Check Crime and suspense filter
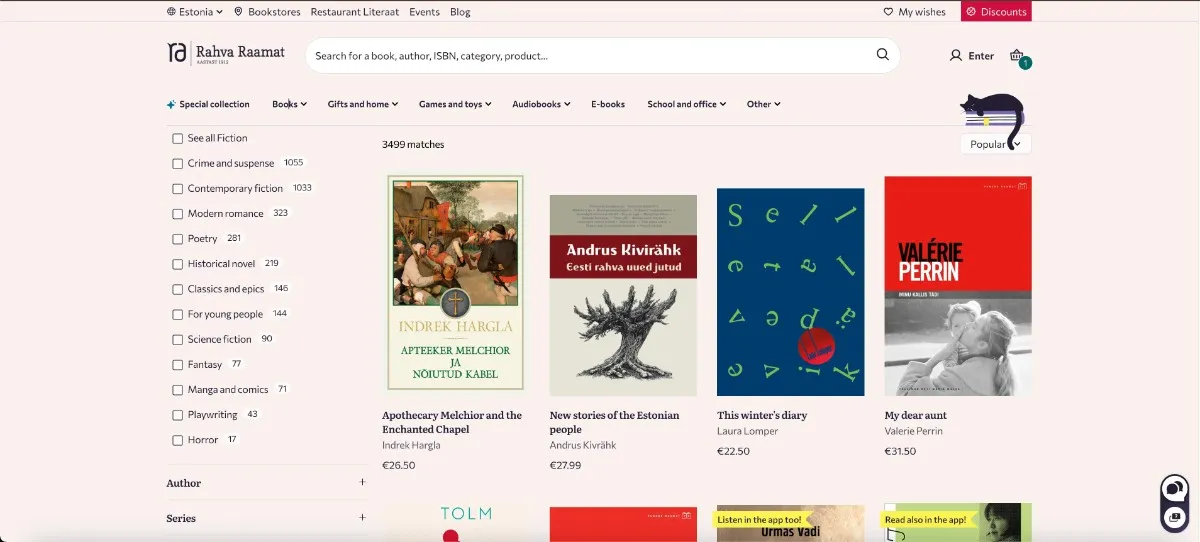The width and height of the screenshot is (1200, 542). coord(177,163)
